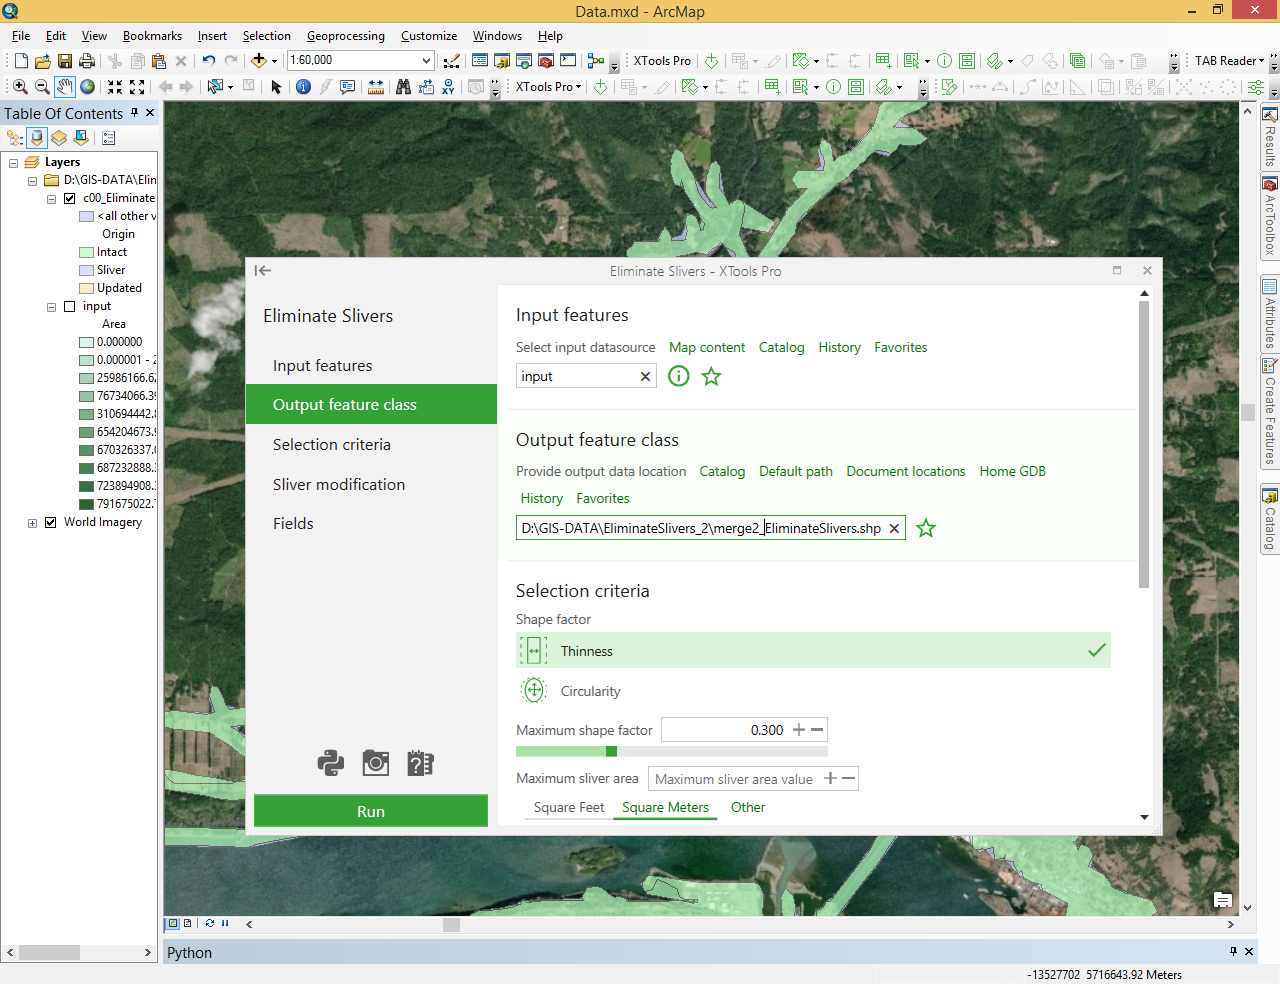The height and width of the screenshot is (984, 1280).
Task: Toggle the c00_Eliminate layer checkbox
Action: point(69,198)
